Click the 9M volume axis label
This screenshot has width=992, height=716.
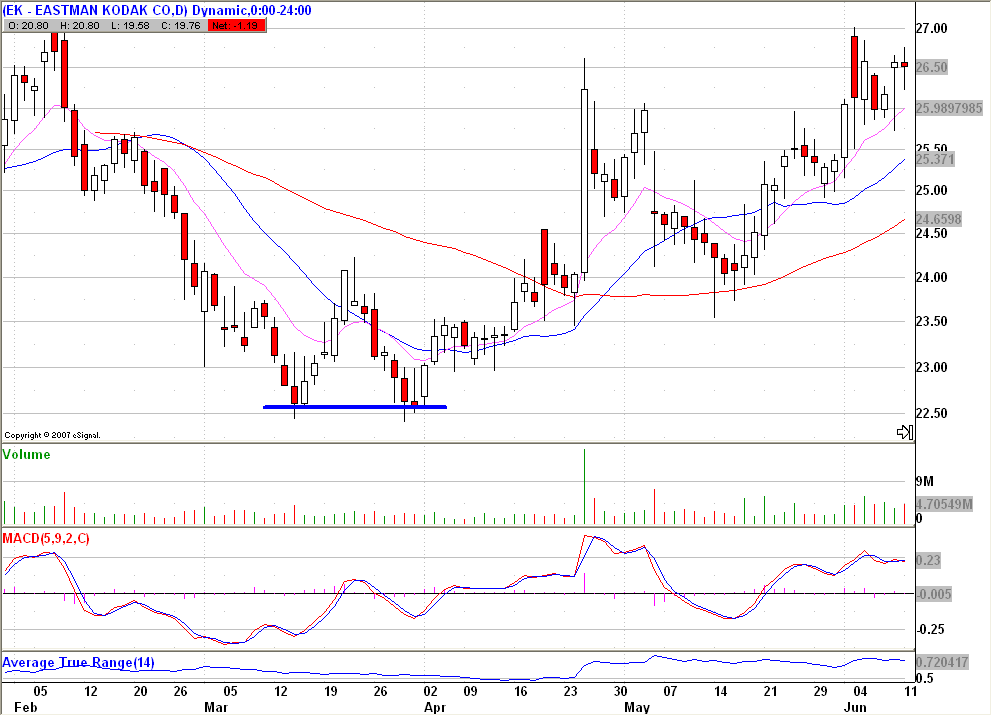[925, 481]
